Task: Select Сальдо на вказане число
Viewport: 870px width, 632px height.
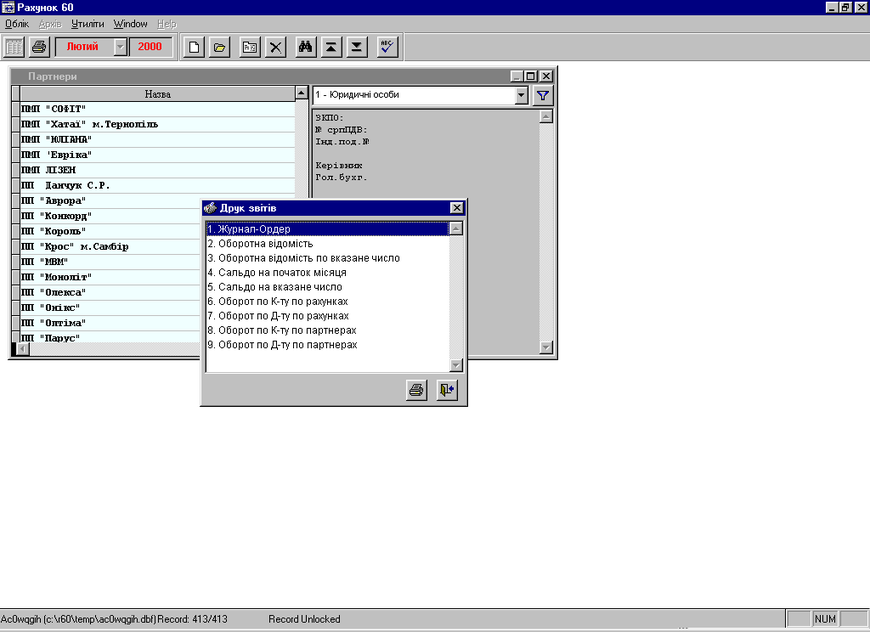Action: pos(327,287)
